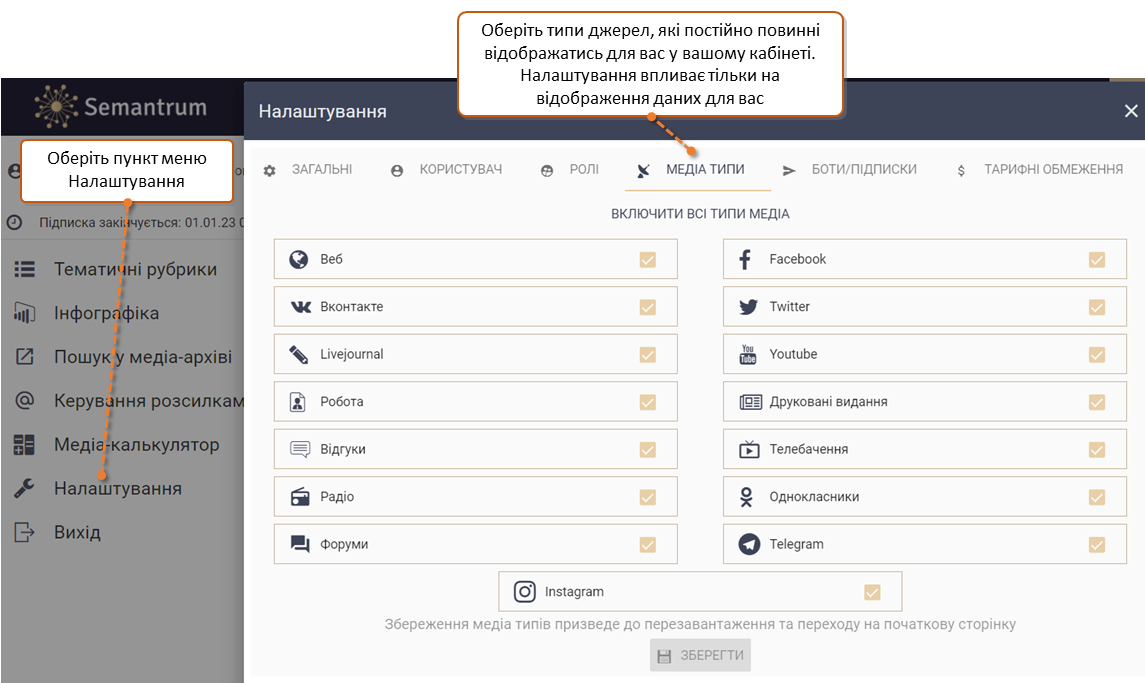1145x683 pixels.
Task: Click the Налаштування dialog title text
Action: coord(323,112)
